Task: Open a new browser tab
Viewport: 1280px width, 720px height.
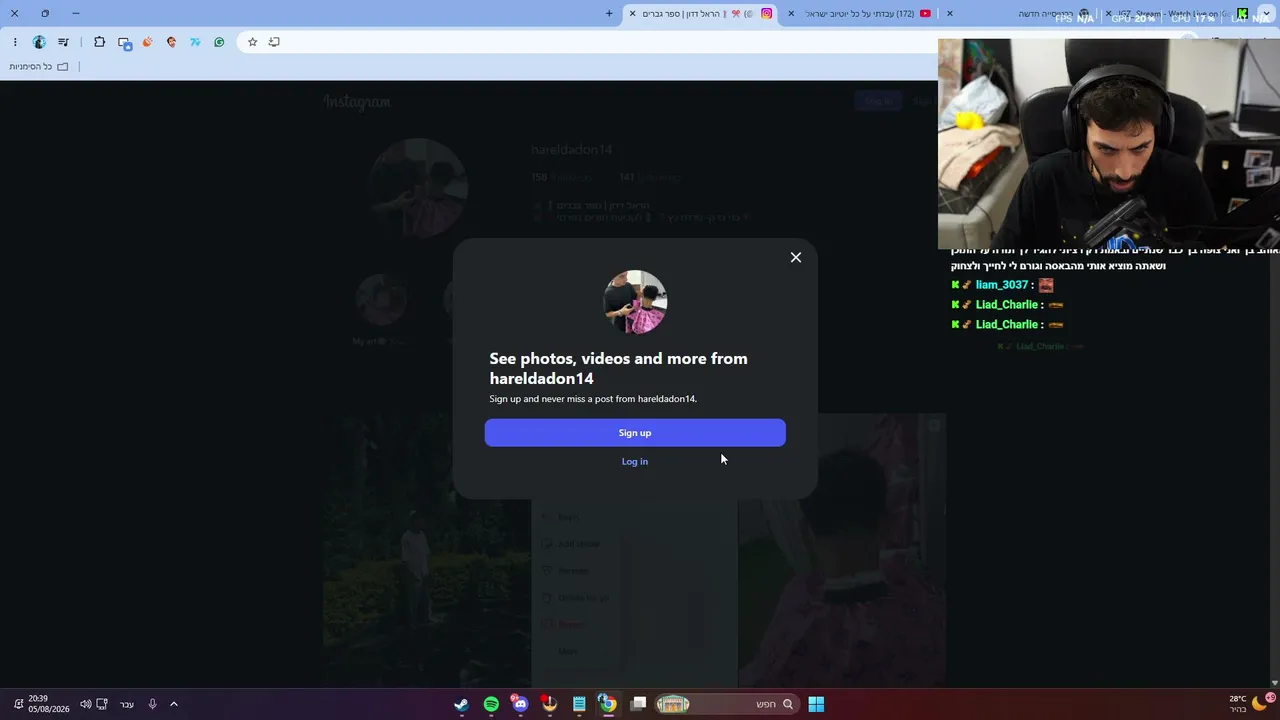Action: pos(609,13)
